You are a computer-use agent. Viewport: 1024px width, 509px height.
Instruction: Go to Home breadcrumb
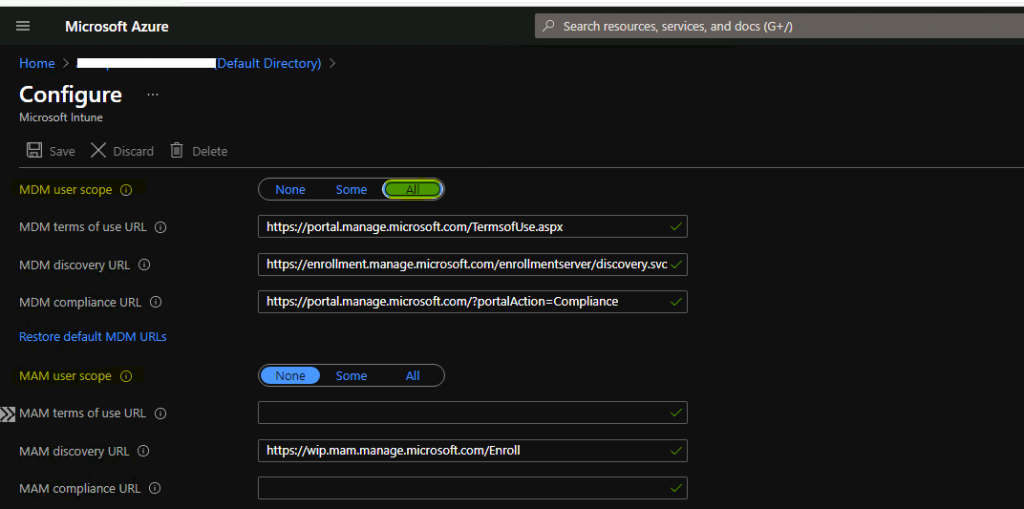click(37, 63)
